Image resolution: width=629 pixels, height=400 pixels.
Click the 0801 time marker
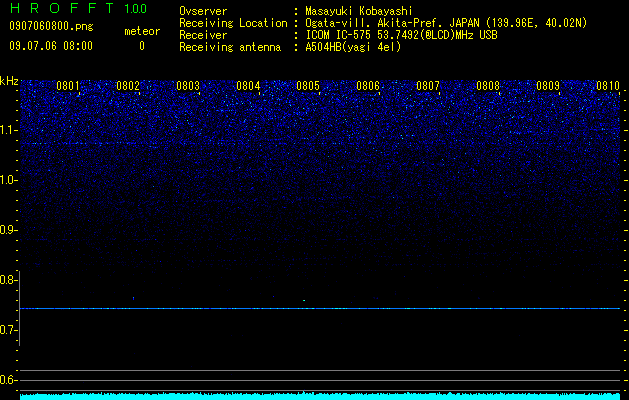pyautogui.click(x=68, y=86)
